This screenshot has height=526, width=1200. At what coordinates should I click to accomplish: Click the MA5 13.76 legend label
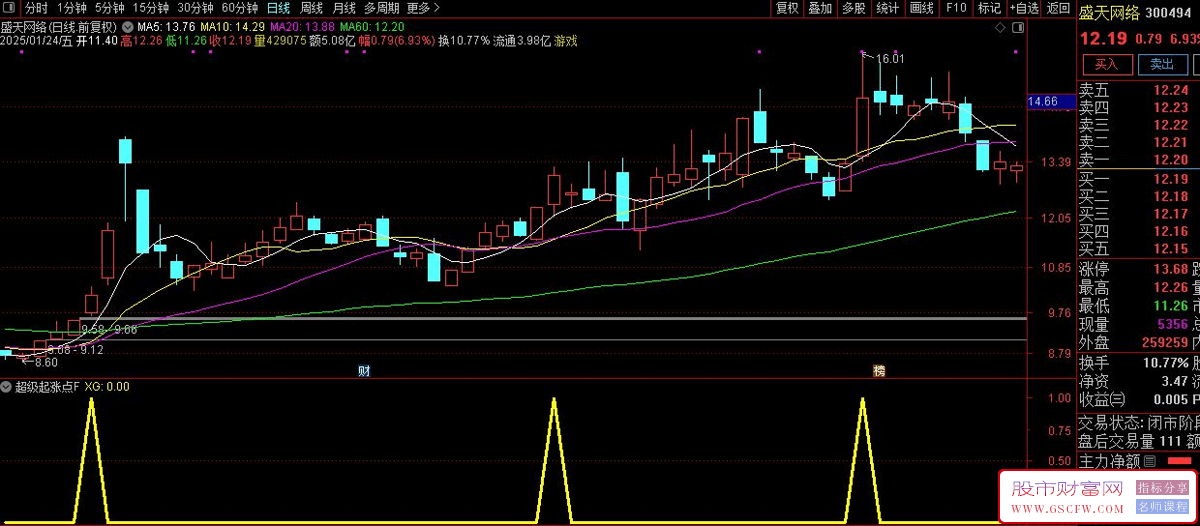point(166,26)
